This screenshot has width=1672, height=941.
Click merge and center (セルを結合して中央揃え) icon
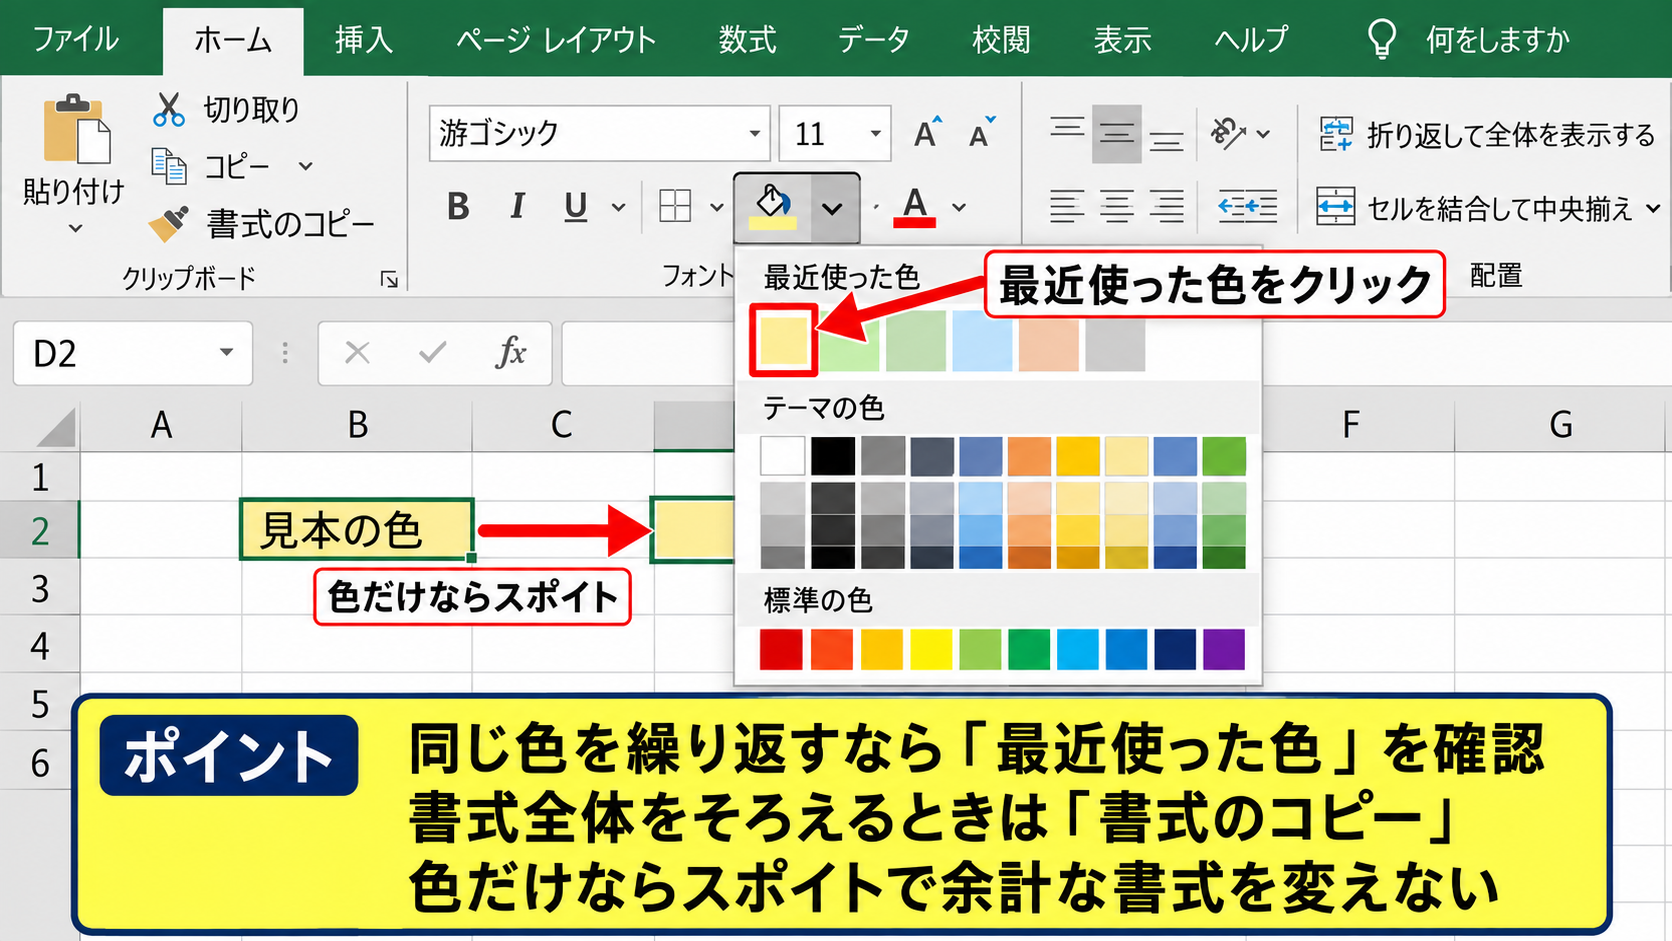point(1336,207)
